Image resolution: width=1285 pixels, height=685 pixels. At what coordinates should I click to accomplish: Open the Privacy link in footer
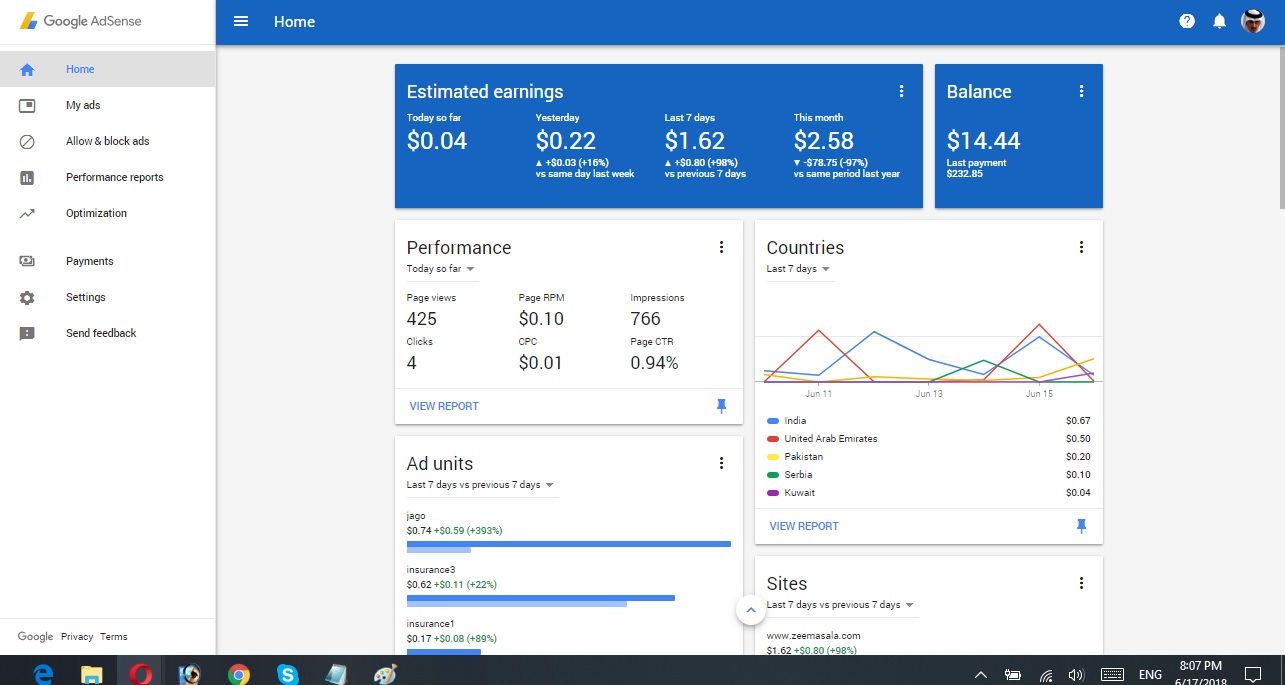(x=76, y=637)
